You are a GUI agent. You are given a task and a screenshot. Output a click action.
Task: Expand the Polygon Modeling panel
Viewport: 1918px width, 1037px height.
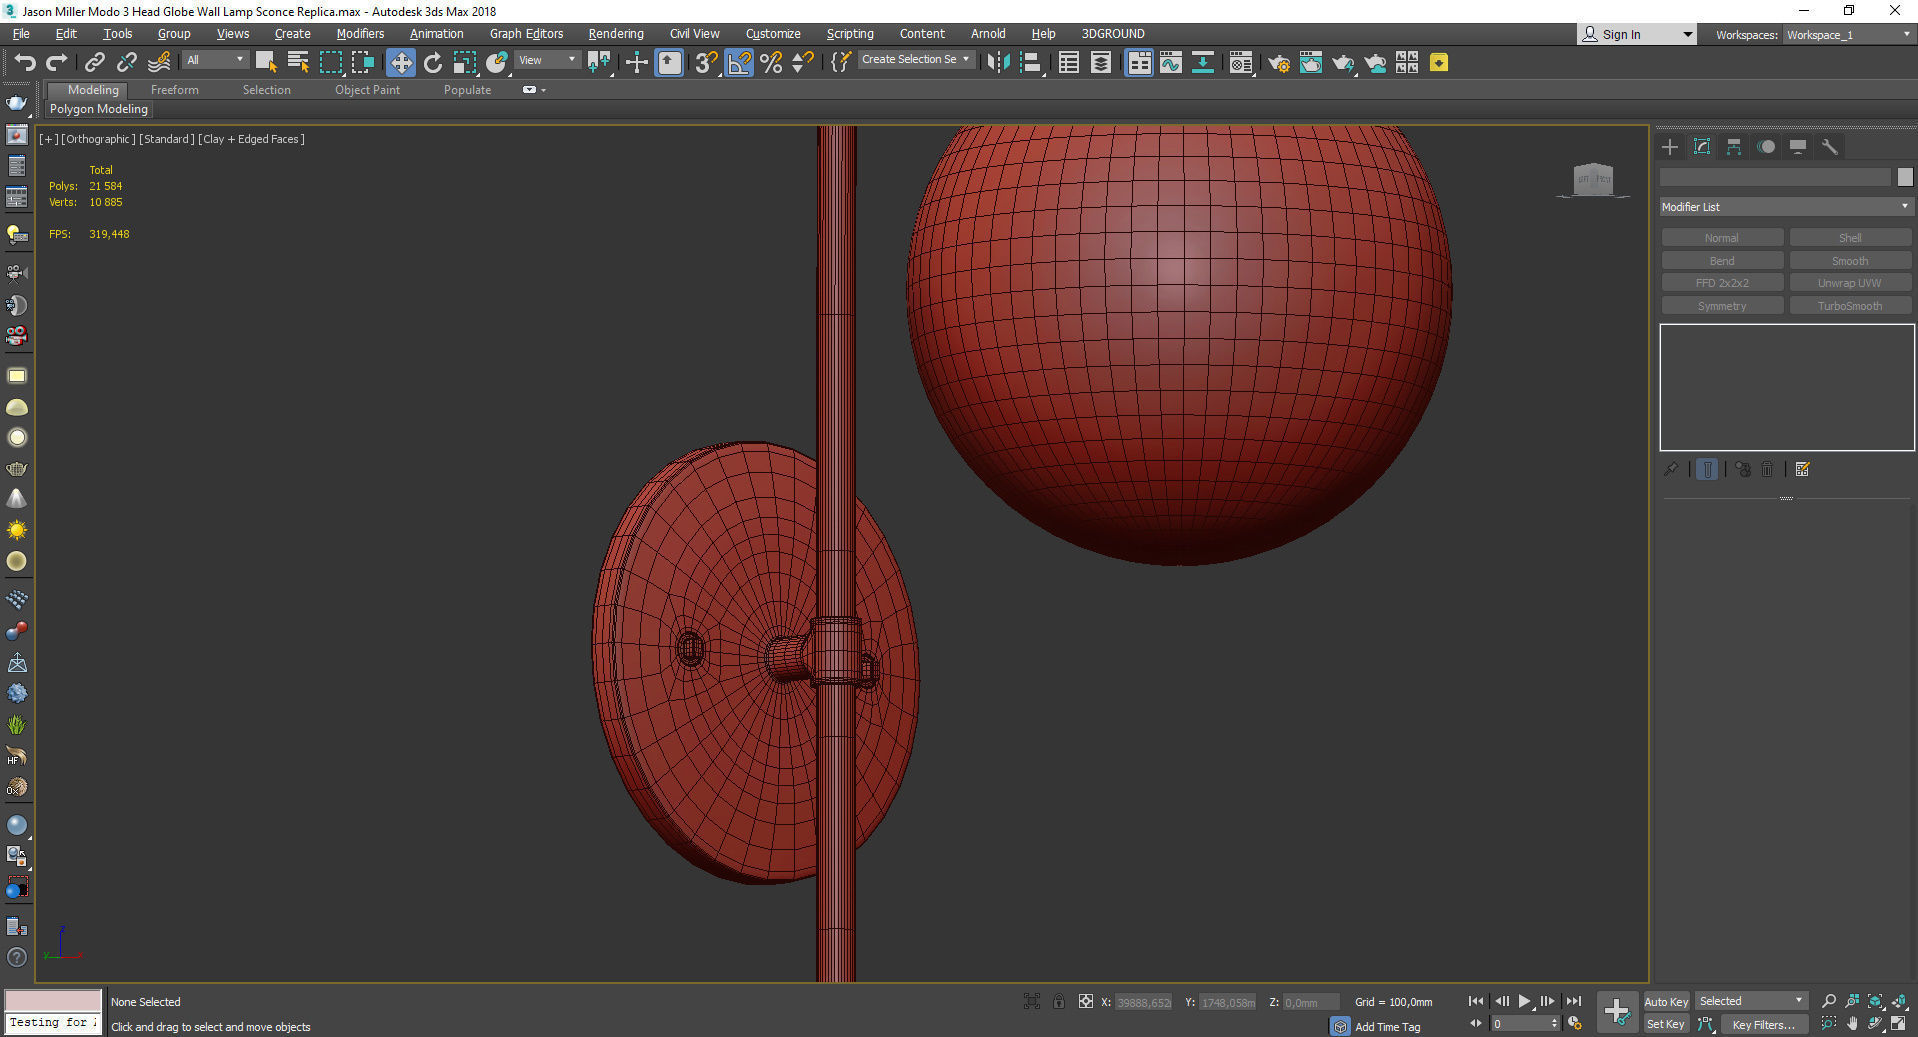99,109
